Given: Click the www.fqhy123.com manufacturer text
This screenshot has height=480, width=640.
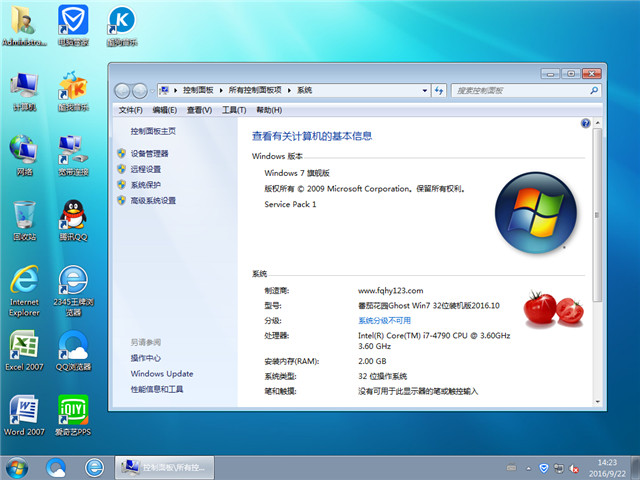Looking at the screenshot, I should point(391,291).
